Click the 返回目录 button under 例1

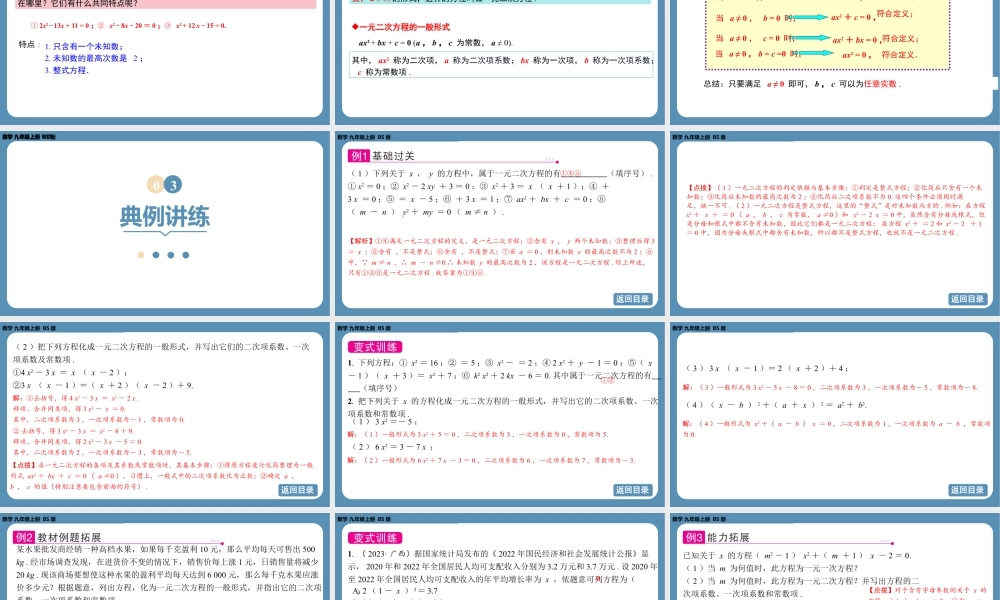coord(631,299)
